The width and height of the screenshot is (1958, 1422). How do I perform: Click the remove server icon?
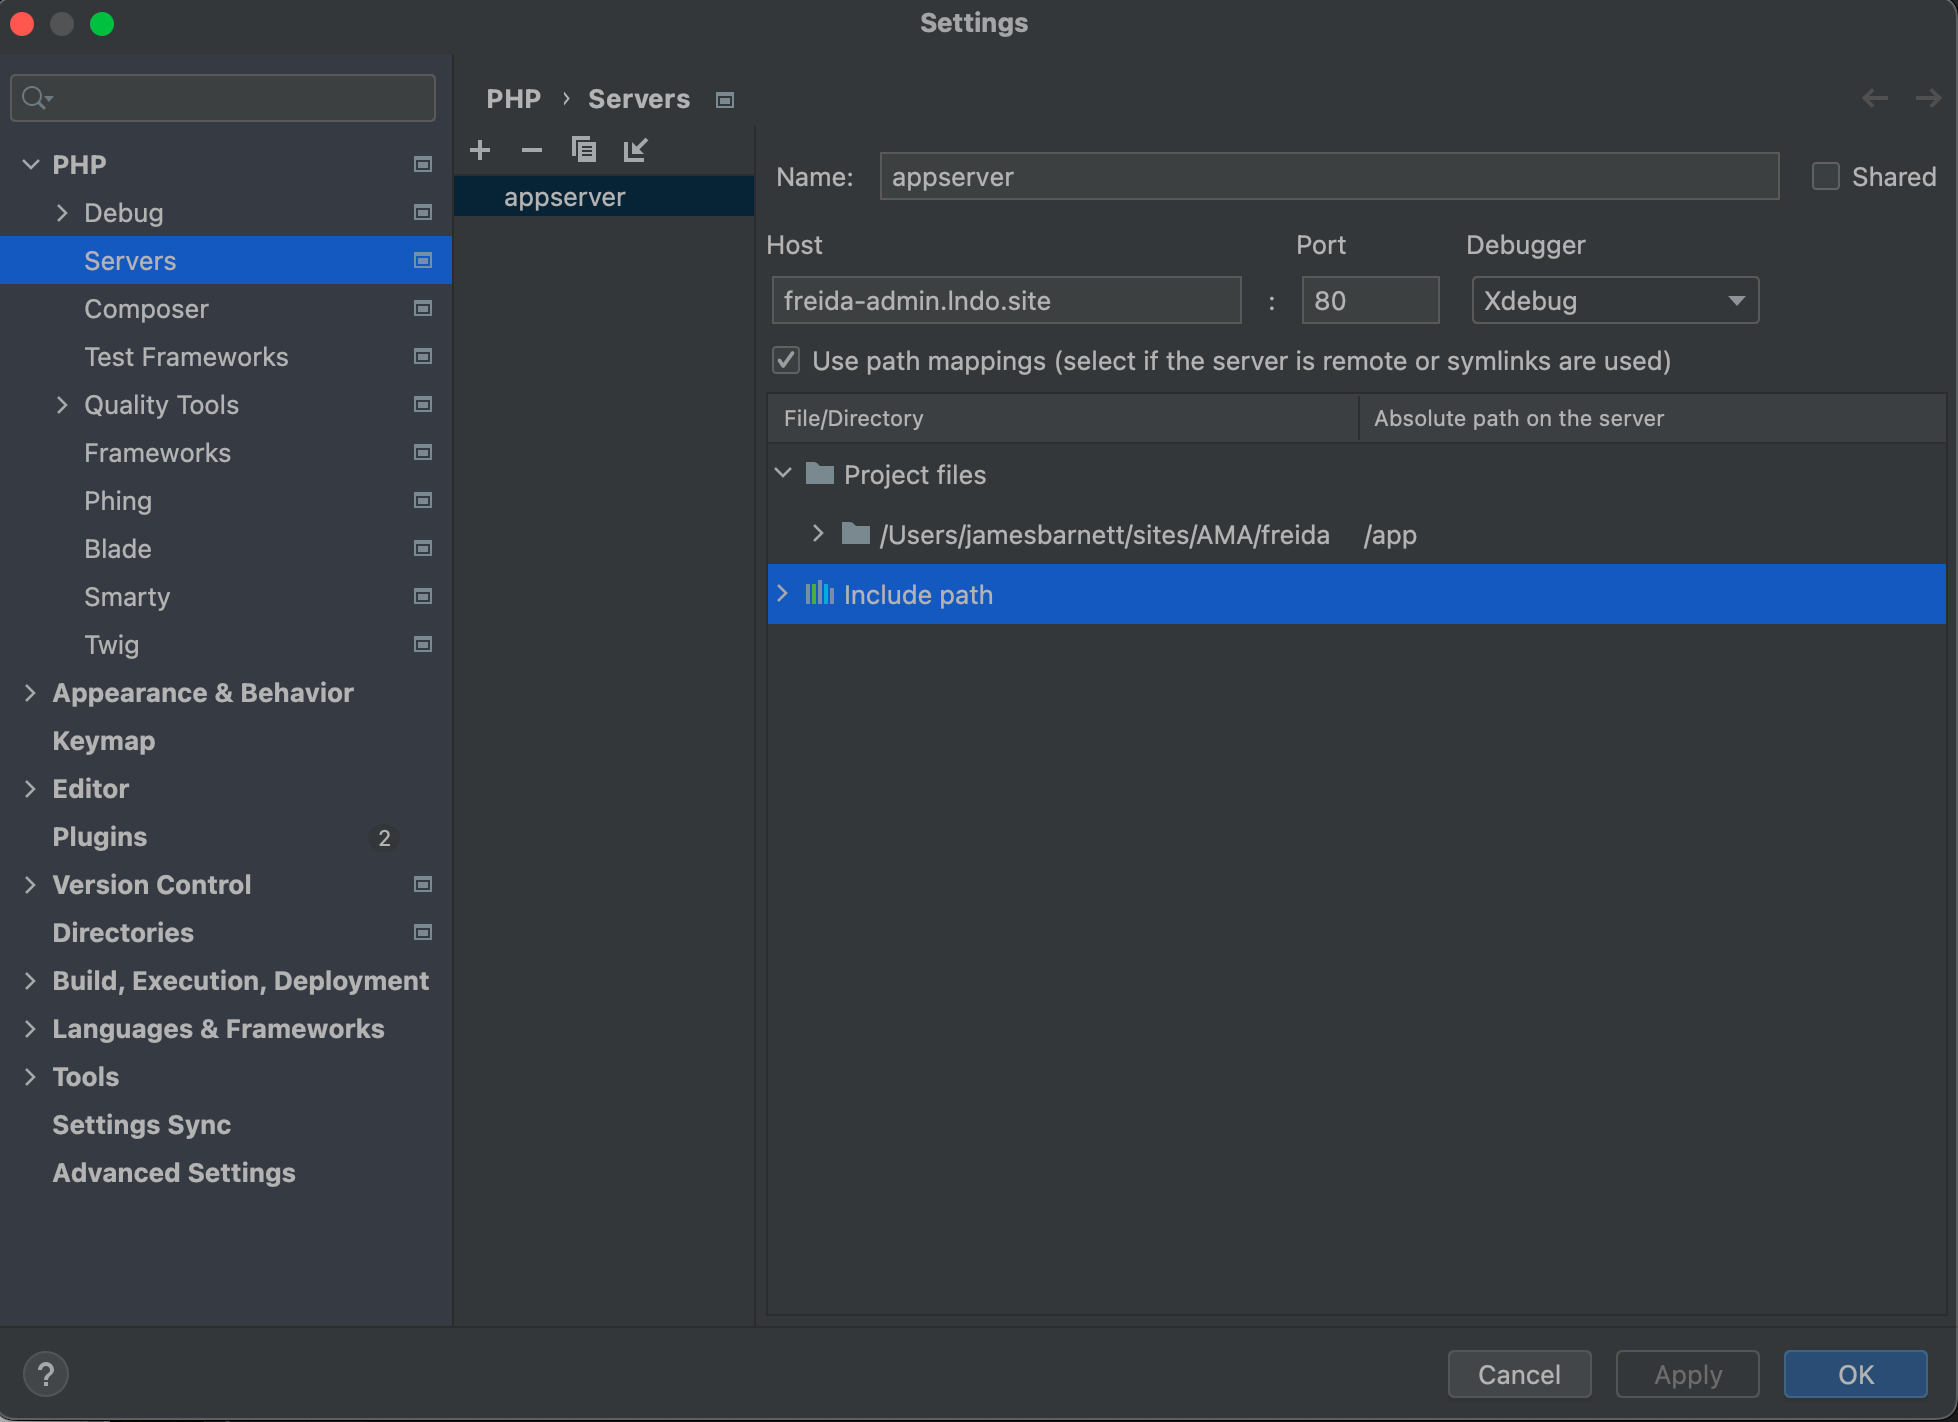coord(531,149)
